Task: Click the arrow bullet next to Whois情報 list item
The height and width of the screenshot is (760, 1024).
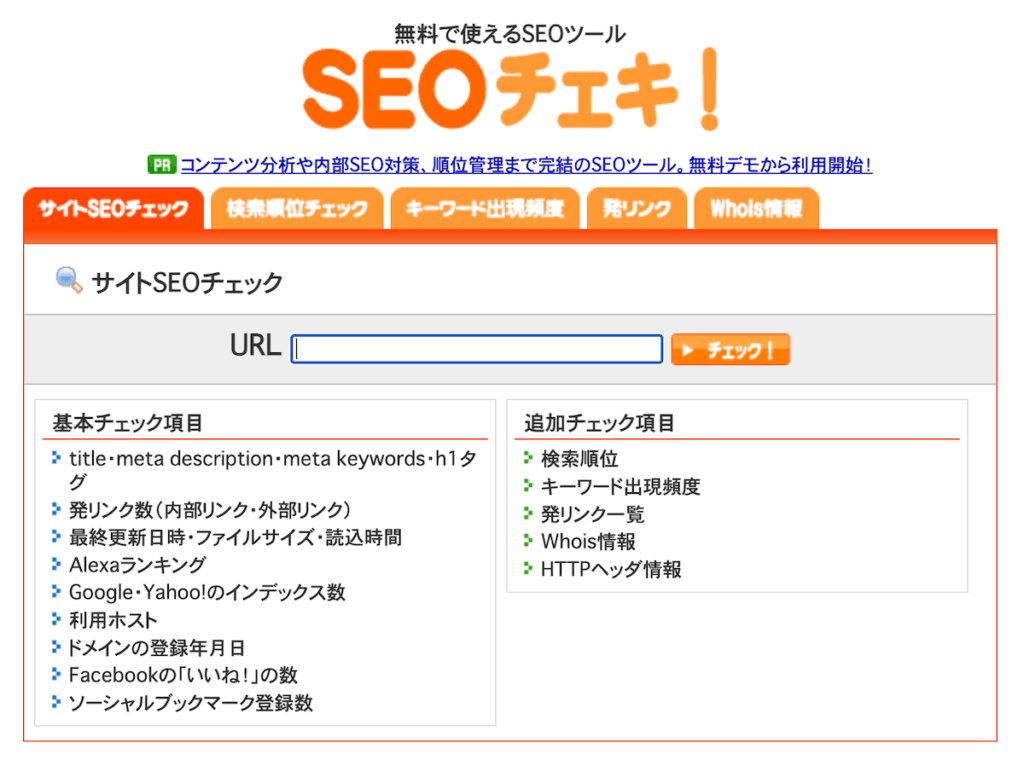Action: click(x=529, y=541)
